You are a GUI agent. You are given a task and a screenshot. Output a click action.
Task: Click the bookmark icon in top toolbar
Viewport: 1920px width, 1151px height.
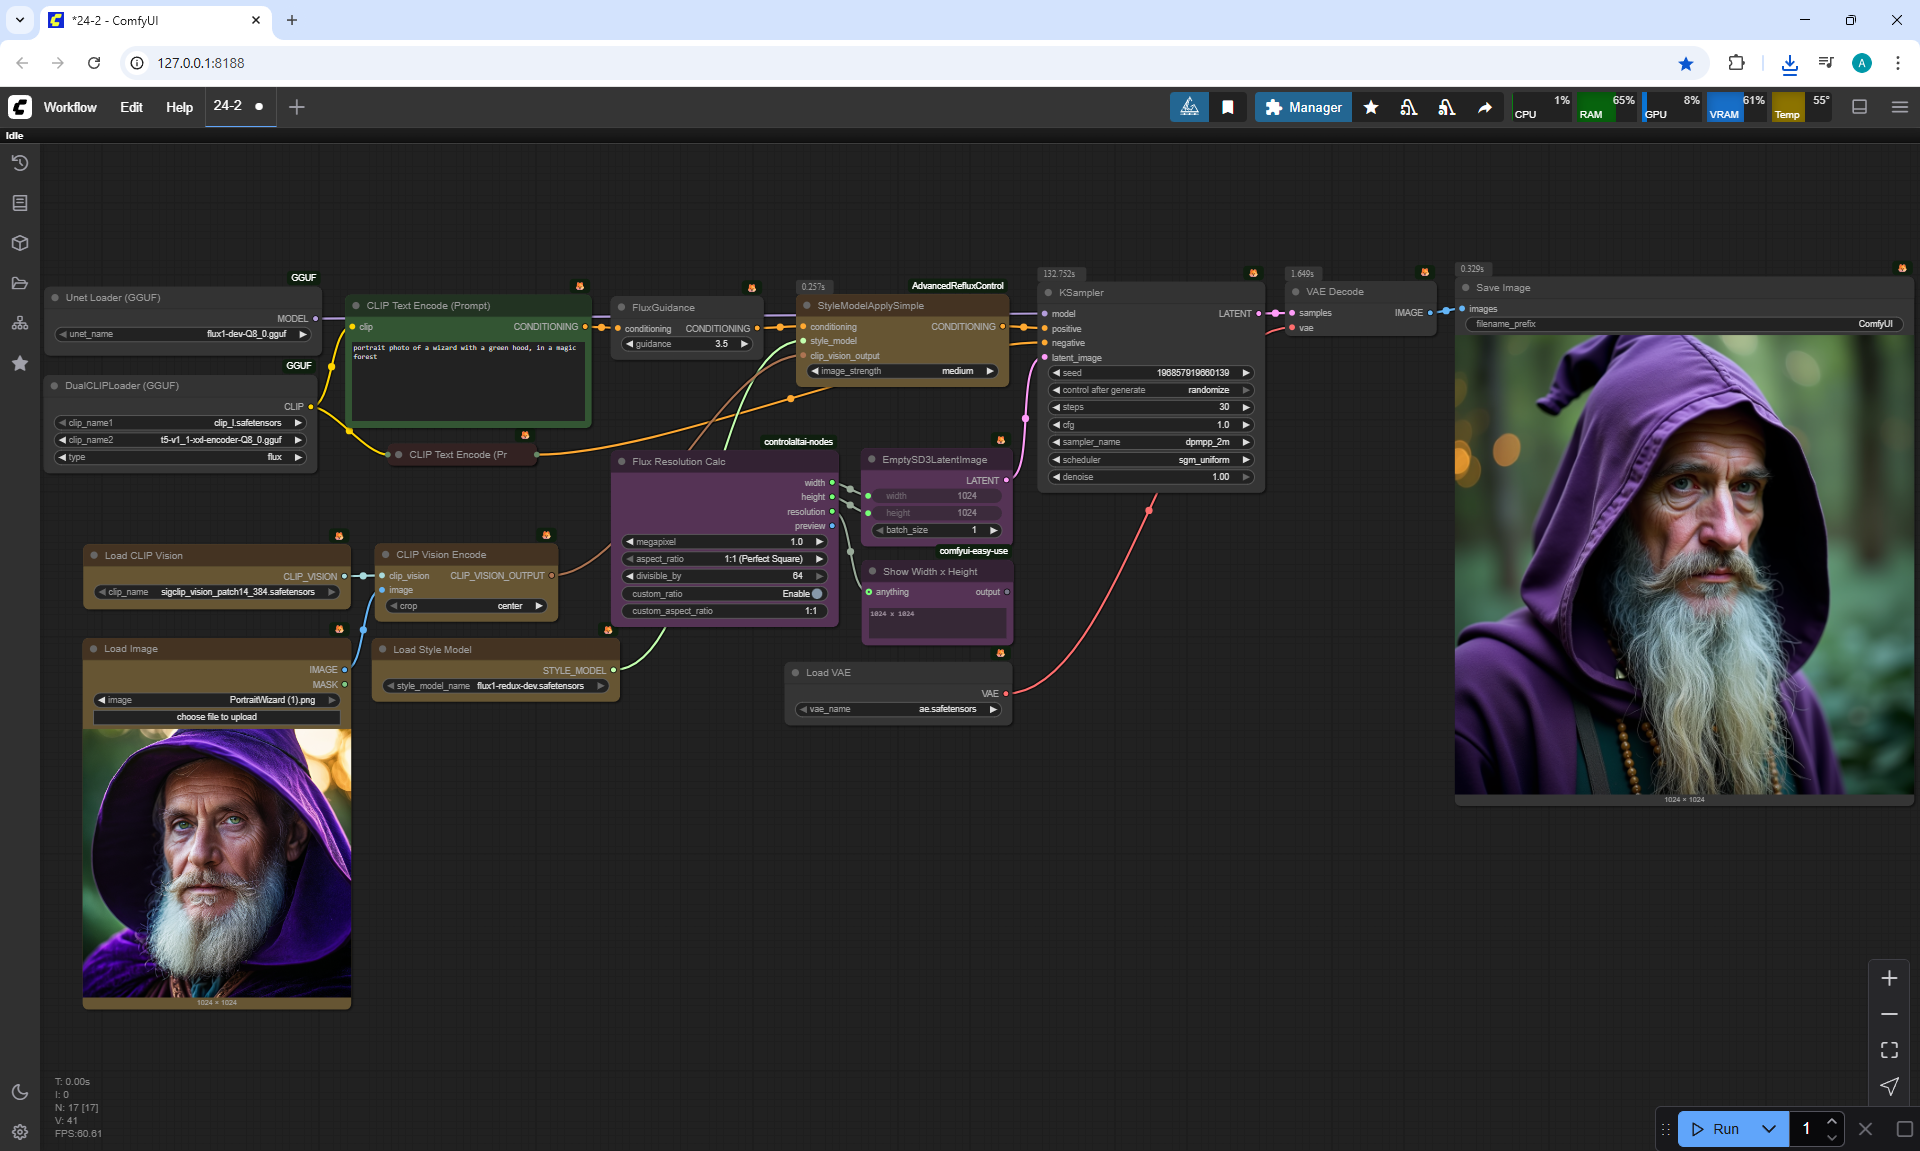(1228, 107)
